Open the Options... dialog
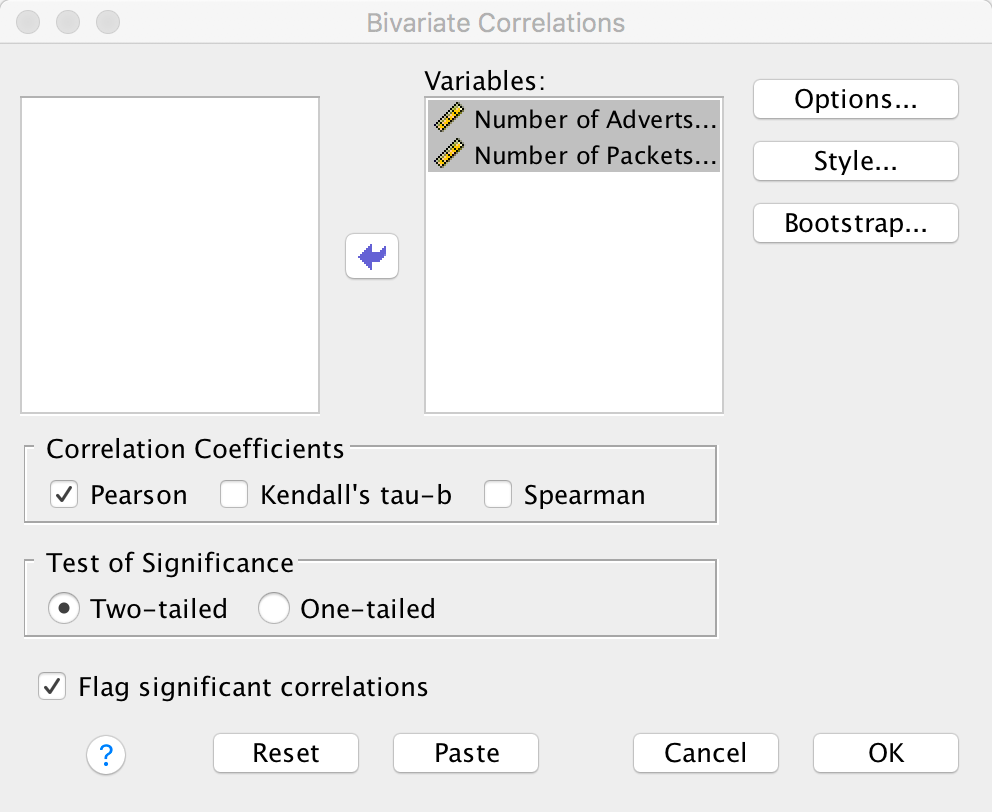992x812 pixels. coord(855,99)
